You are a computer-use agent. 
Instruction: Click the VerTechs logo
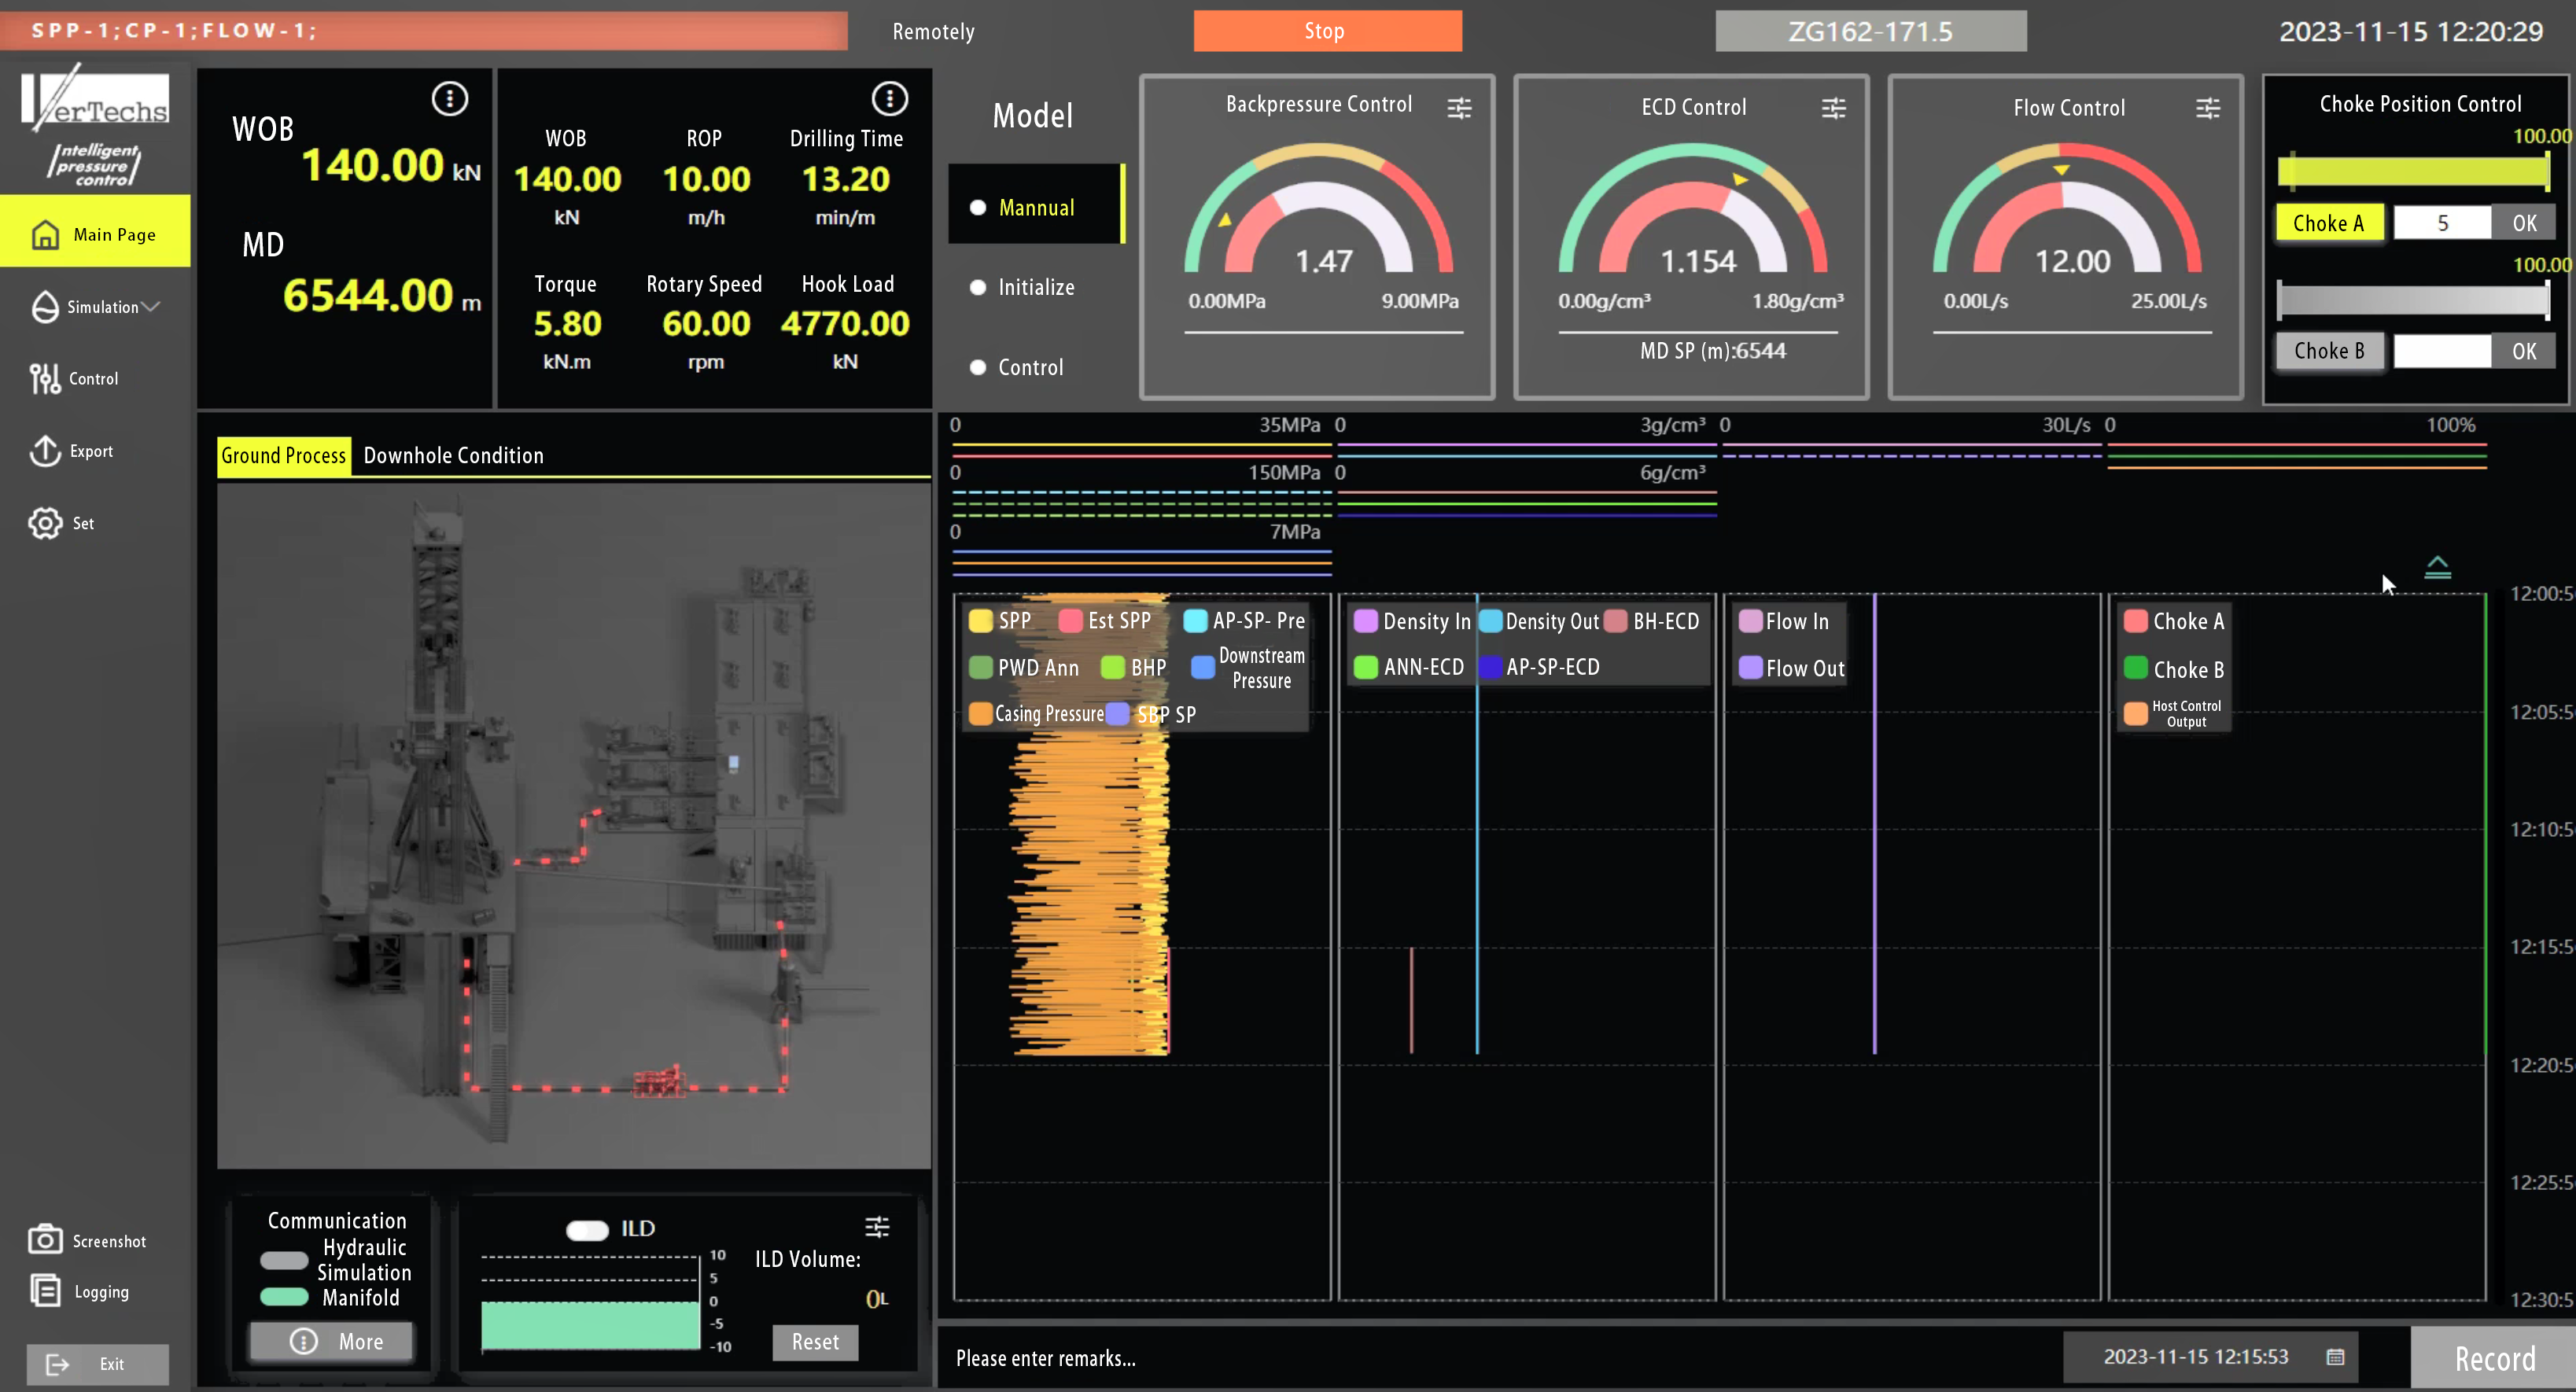pyautogui.click(x=95, y=98)
